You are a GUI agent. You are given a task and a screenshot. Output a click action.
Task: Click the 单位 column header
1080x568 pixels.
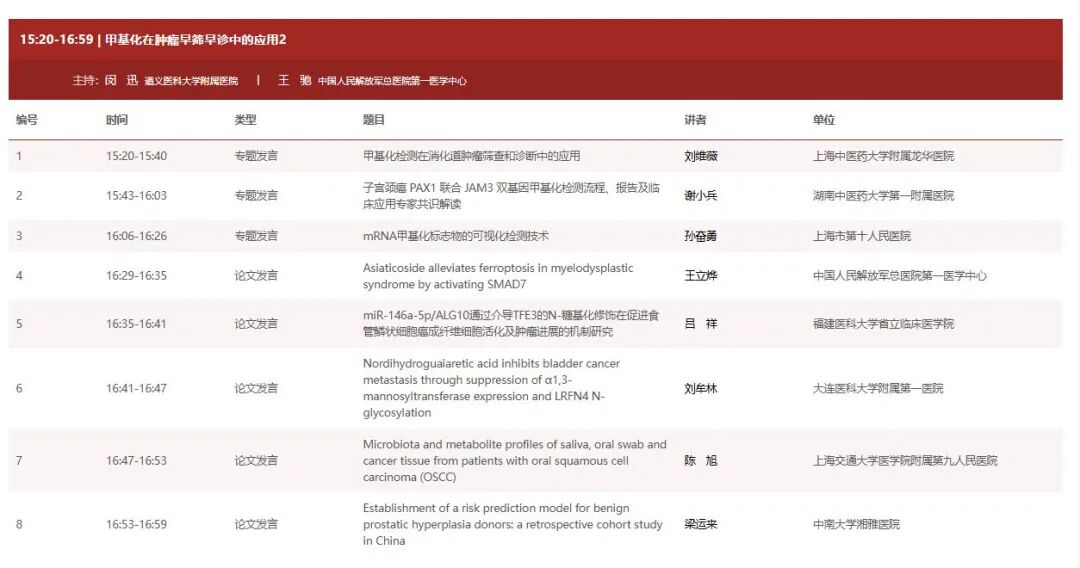point(824,120)
